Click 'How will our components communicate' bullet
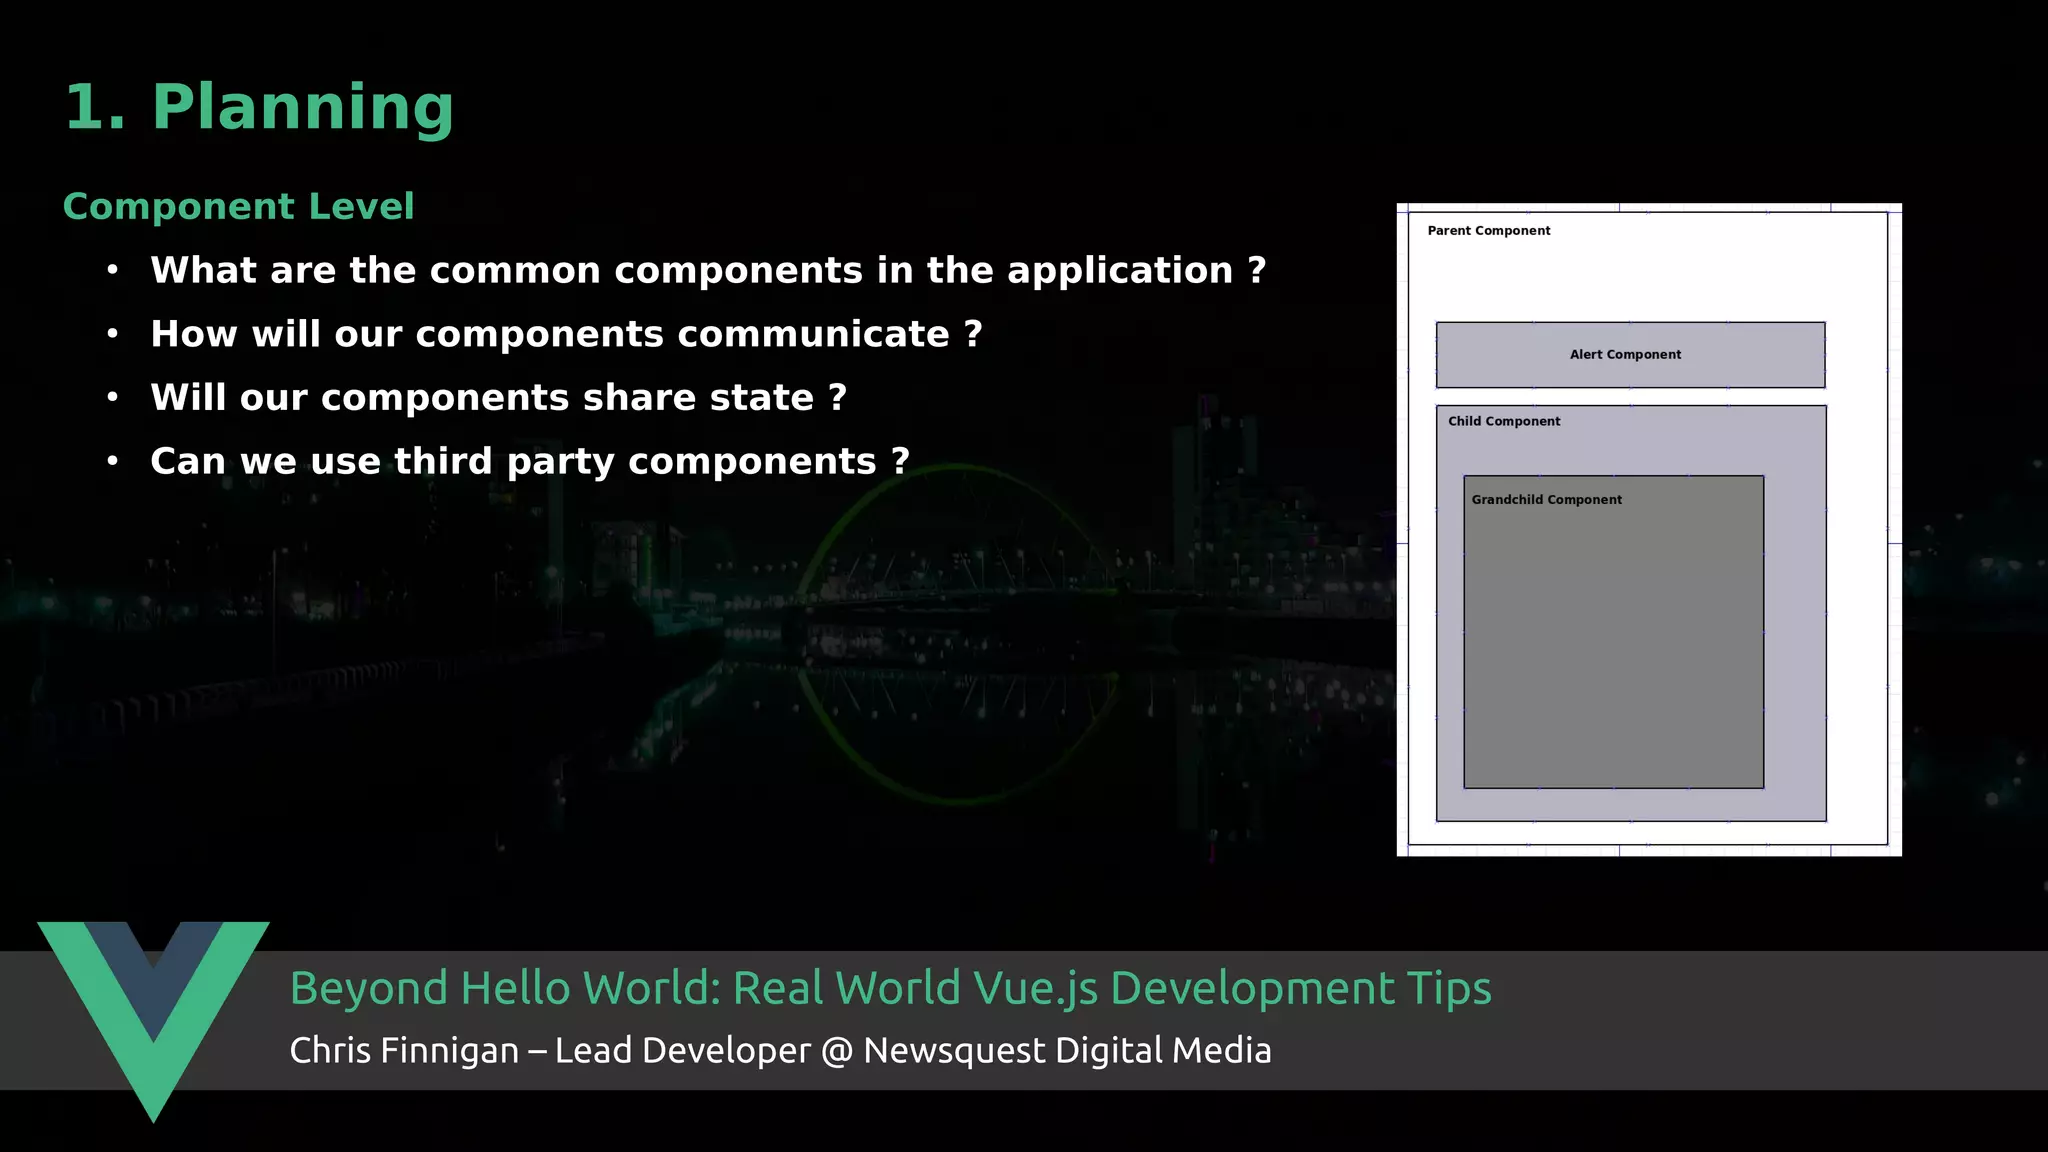The width and height of the screenshot is (2048, 1152). coord(566,334)
